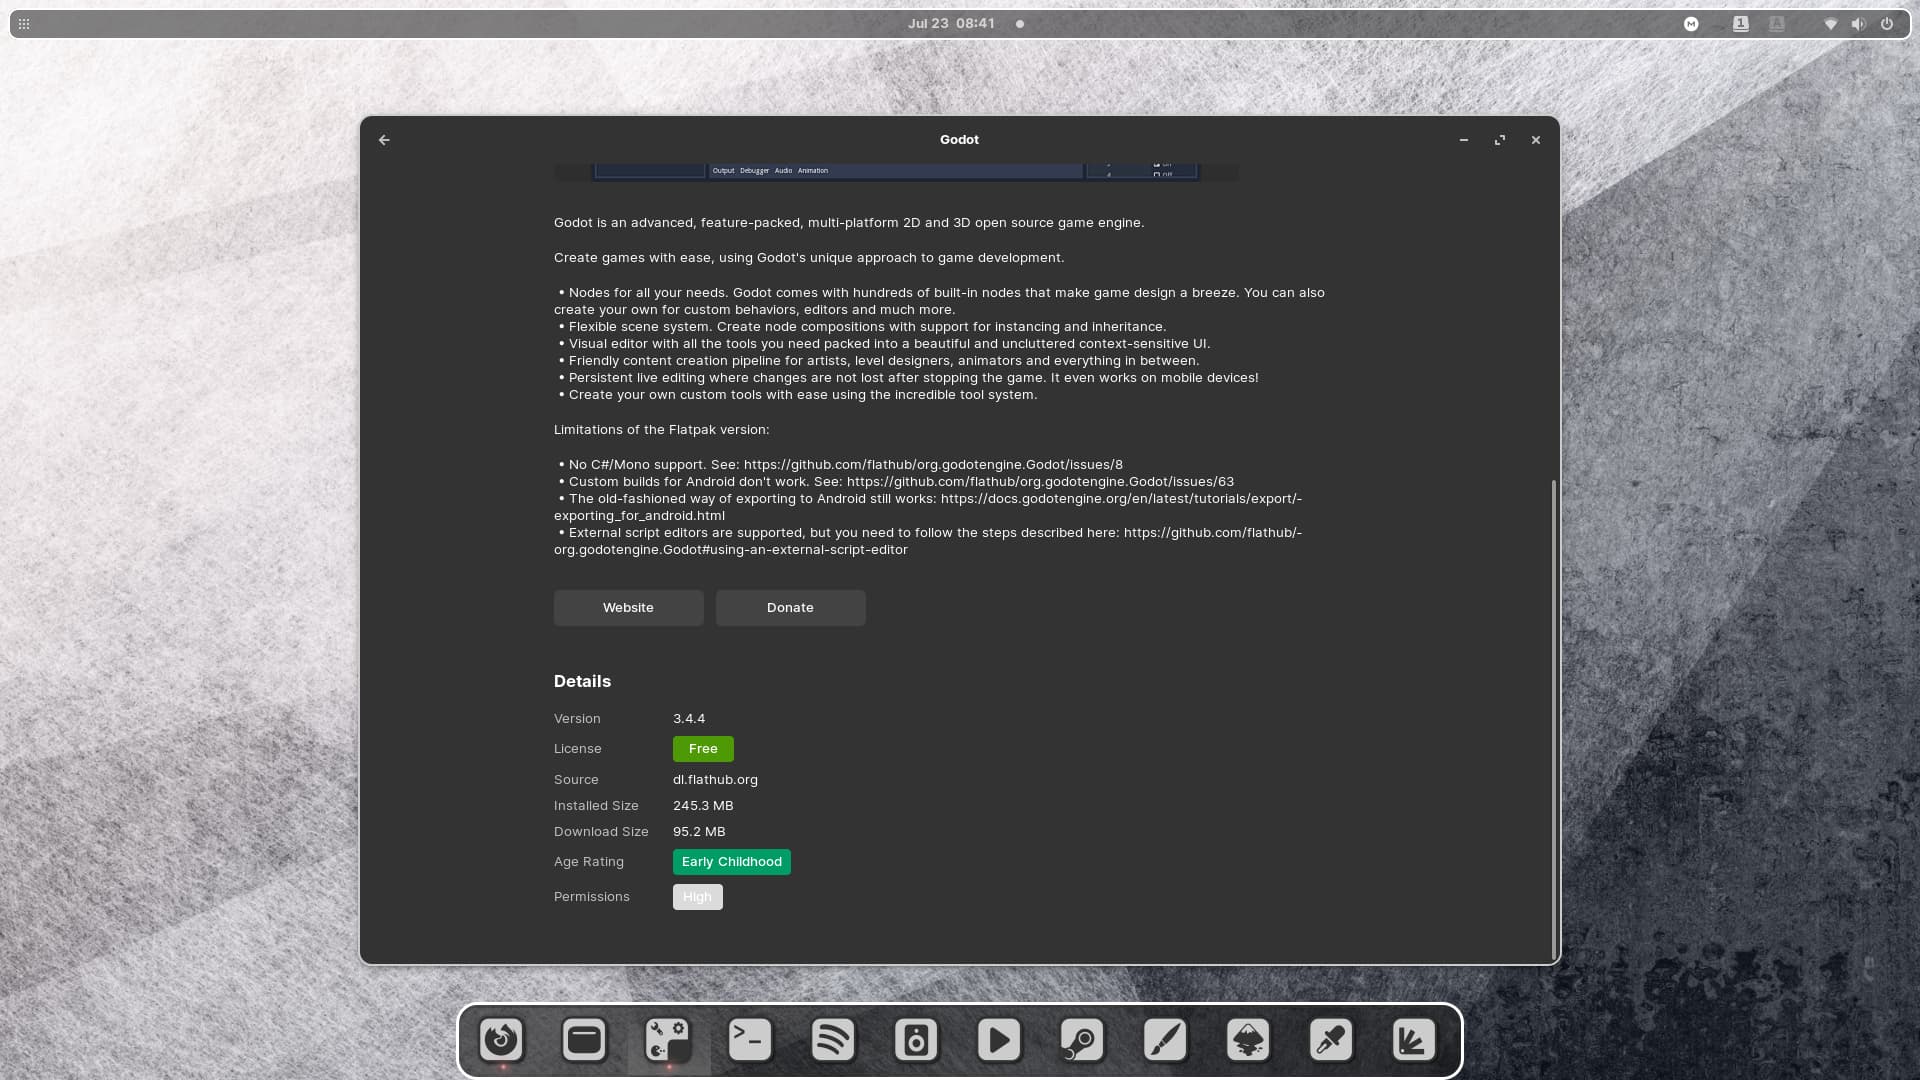The image size is (1920, 1080).
Task: Open Steam from the dock
Action: pyautogui.click(x=1082, y=1040)
